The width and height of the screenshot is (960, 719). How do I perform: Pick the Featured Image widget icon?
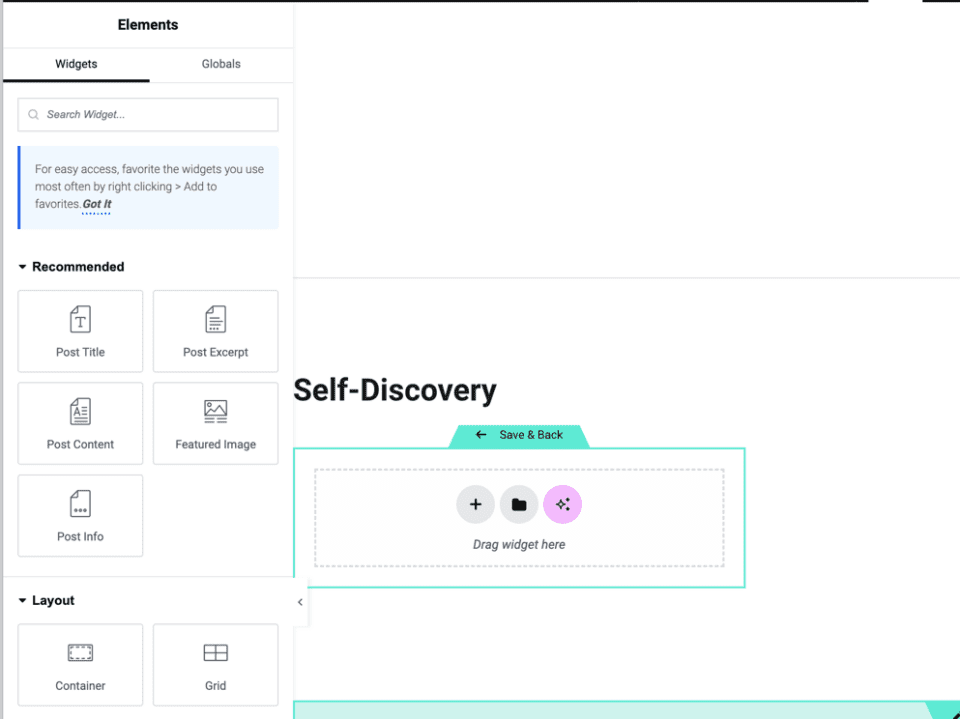pyautogui.click(x=215, y=412)
